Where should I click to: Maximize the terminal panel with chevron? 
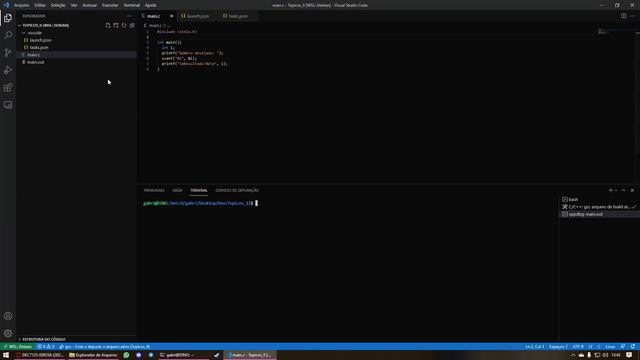coord(624,190)
